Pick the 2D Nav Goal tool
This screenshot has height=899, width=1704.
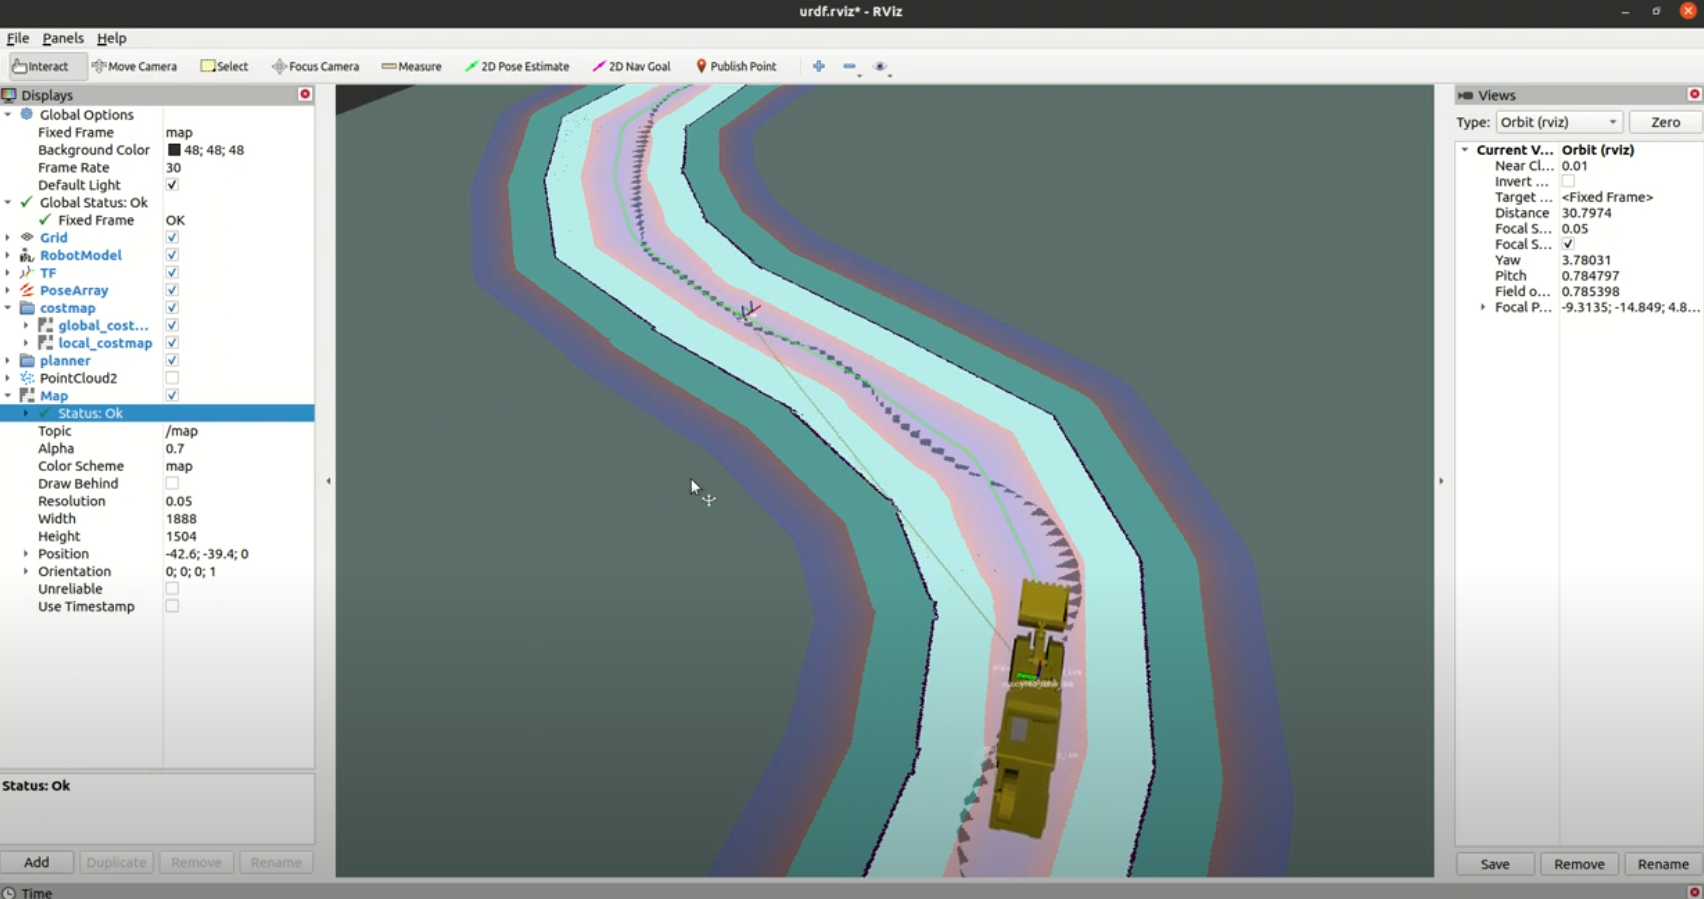[631, 66]
